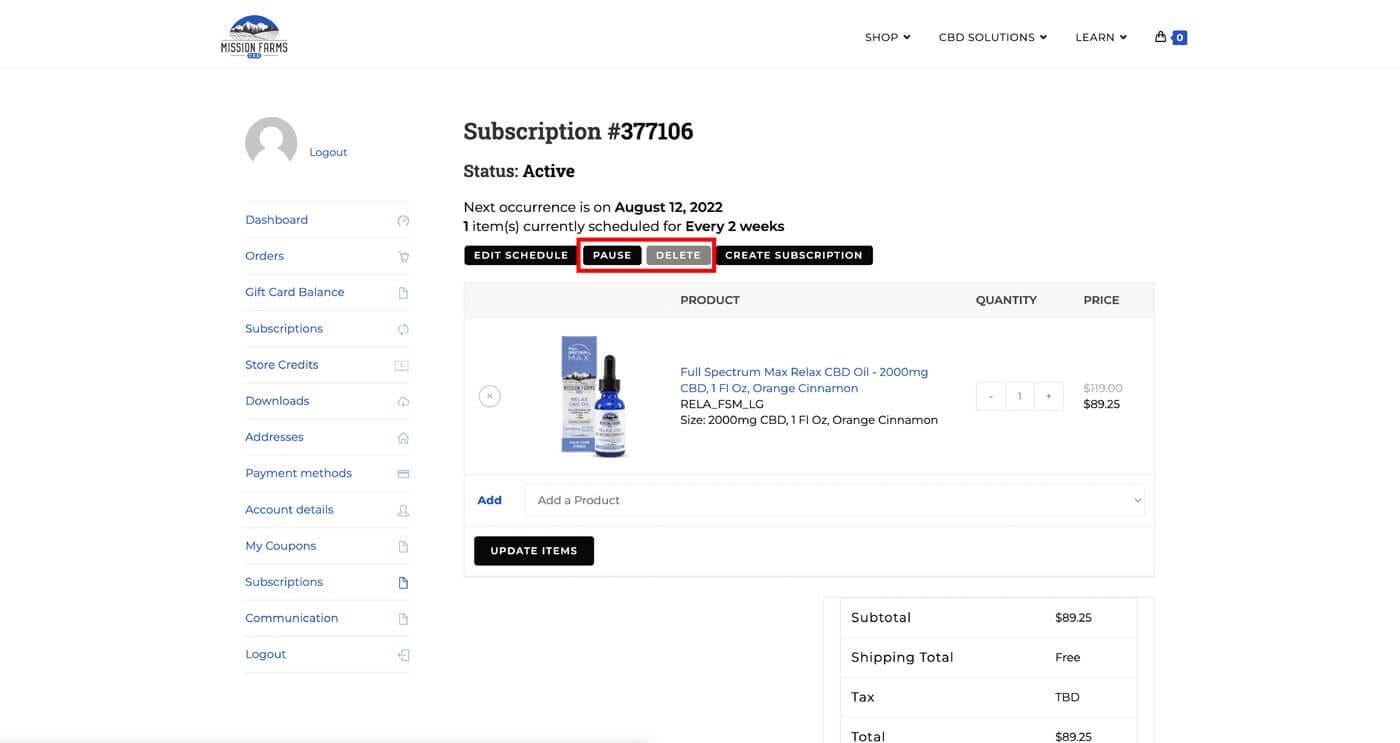Increase quantity with the plus button
This screenshot has height=743, width=1400.
1048,396
